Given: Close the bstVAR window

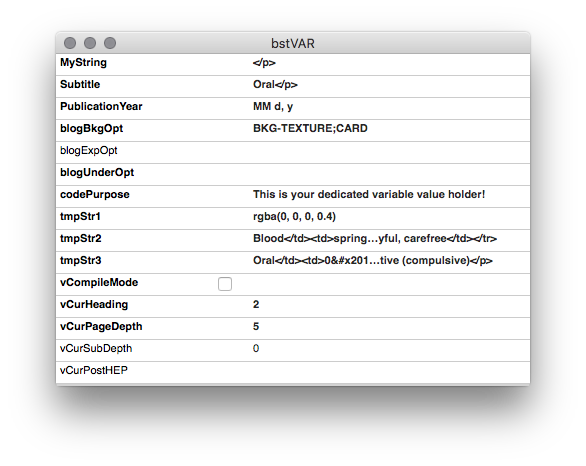Looking at the screenshot, I should point(70,43).
